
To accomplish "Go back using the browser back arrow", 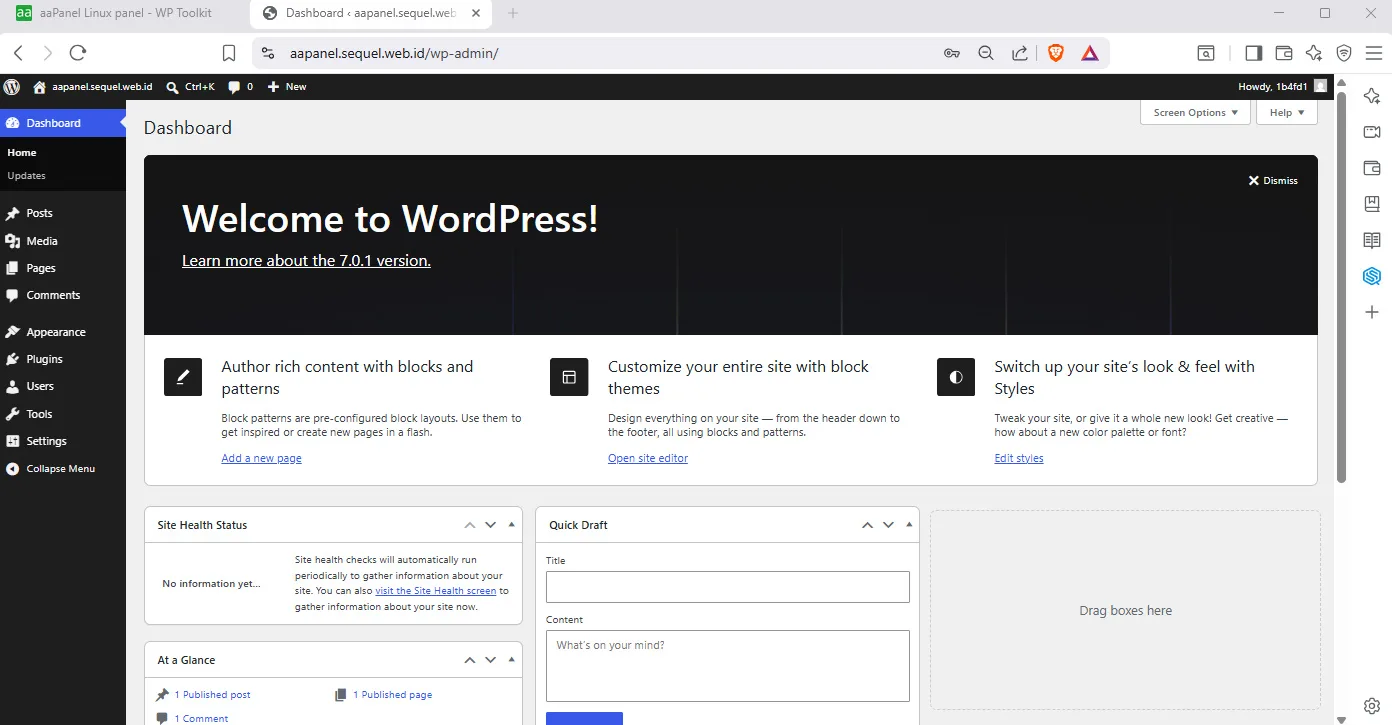I will [x=18, y=53].
